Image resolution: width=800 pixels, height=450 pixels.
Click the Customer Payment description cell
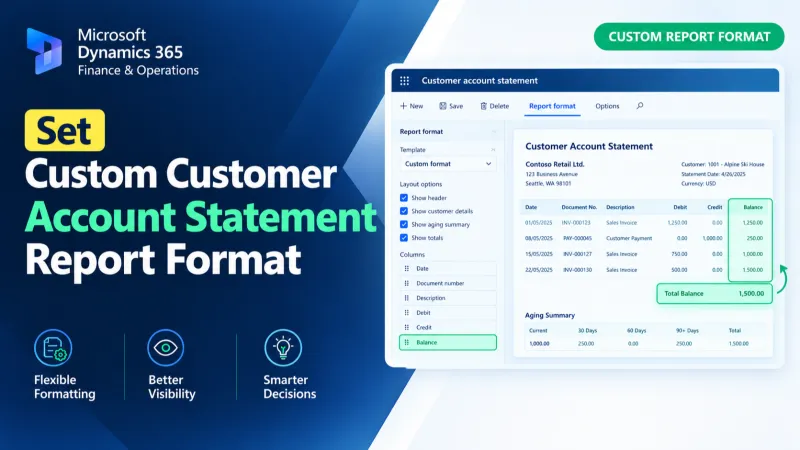tap(629, 238)
